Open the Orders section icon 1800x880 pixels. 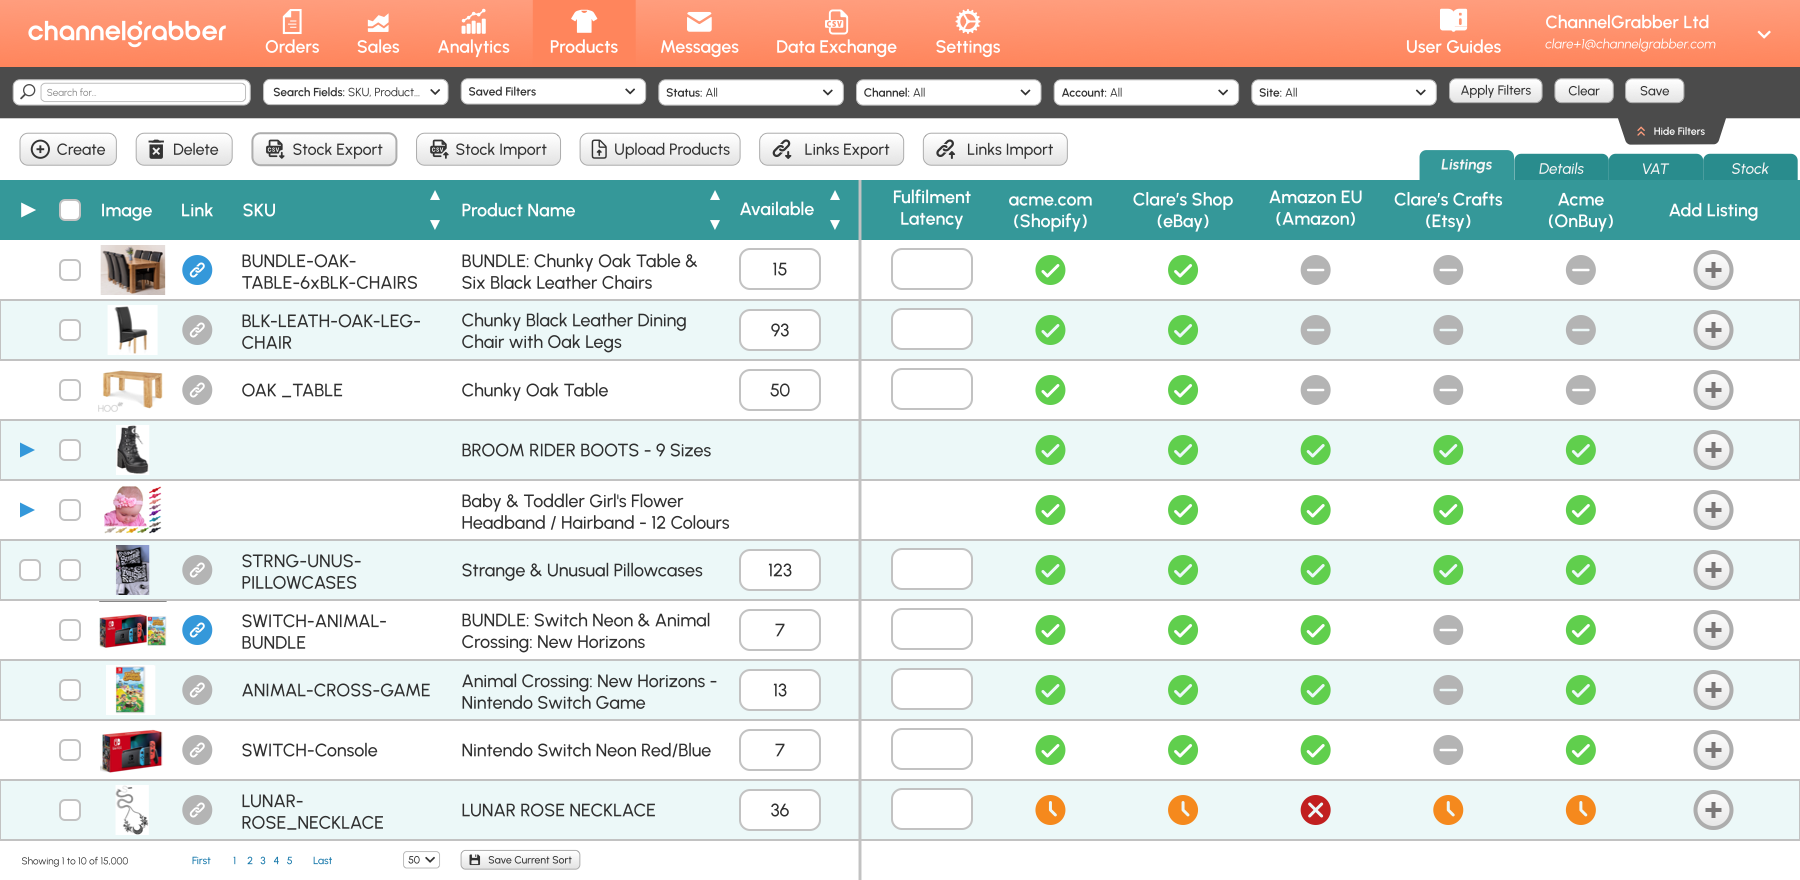tap(292, 21)
